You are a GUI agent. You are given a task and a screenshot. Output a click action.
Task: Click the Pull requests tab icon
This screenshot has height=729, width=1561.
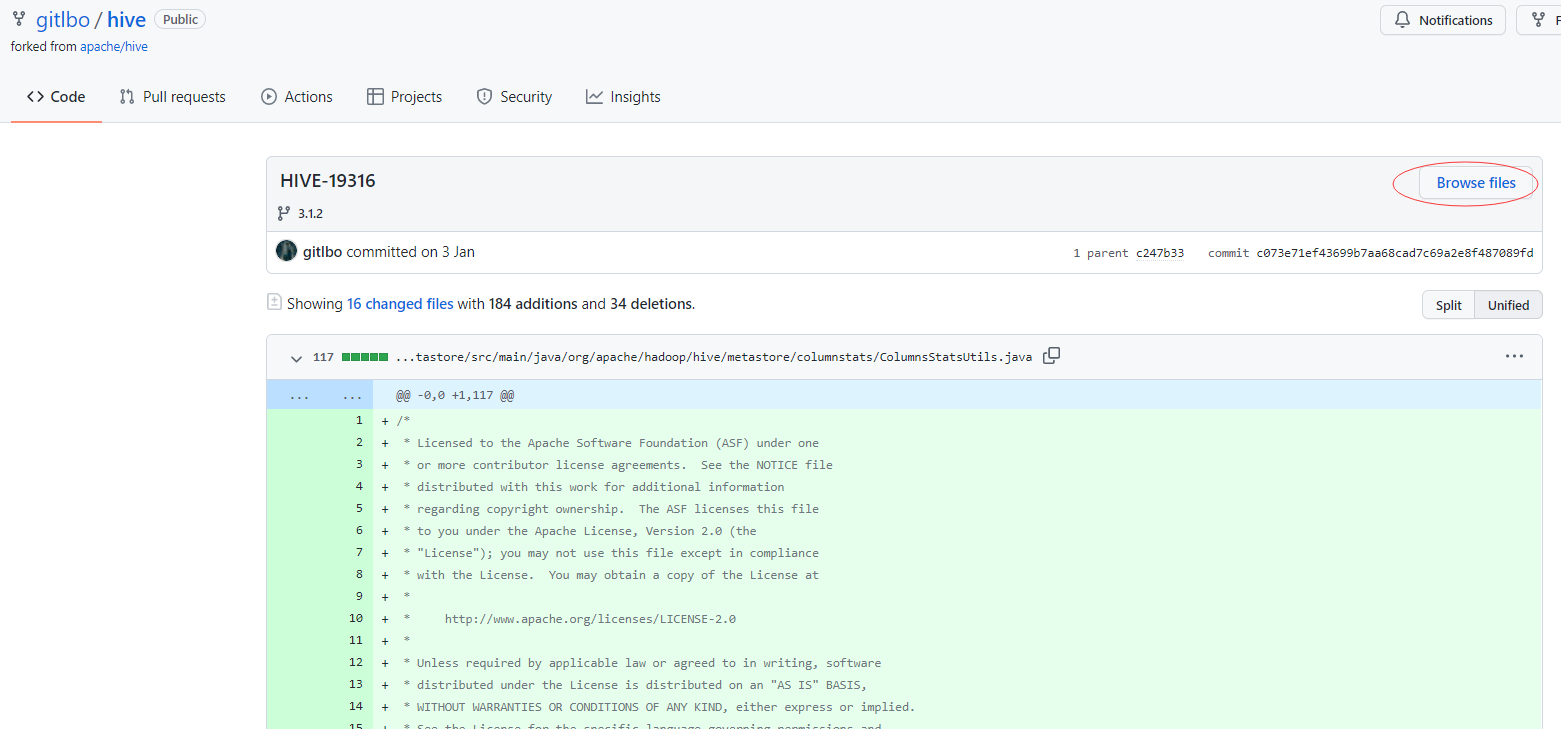tap(127, 97)
